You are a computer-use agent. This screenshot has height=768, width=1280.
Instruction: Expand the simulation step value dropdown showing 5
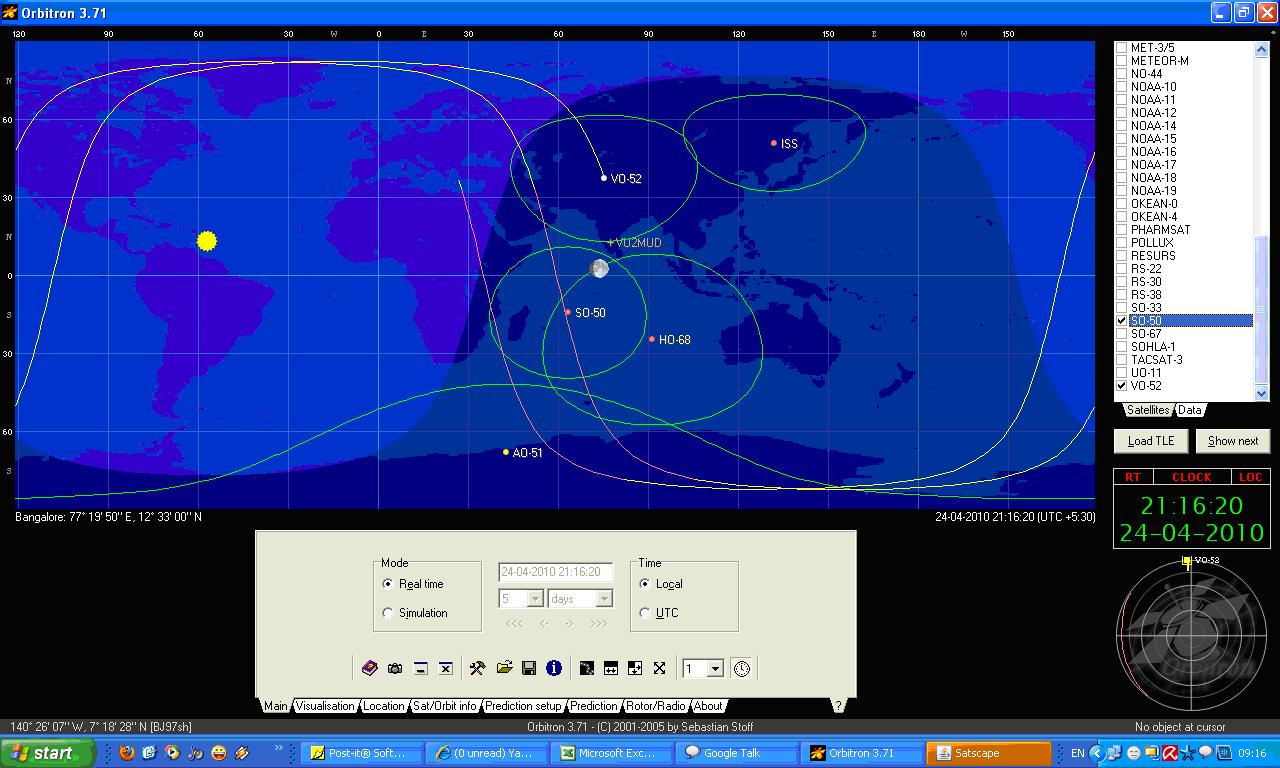pos(537,598)
